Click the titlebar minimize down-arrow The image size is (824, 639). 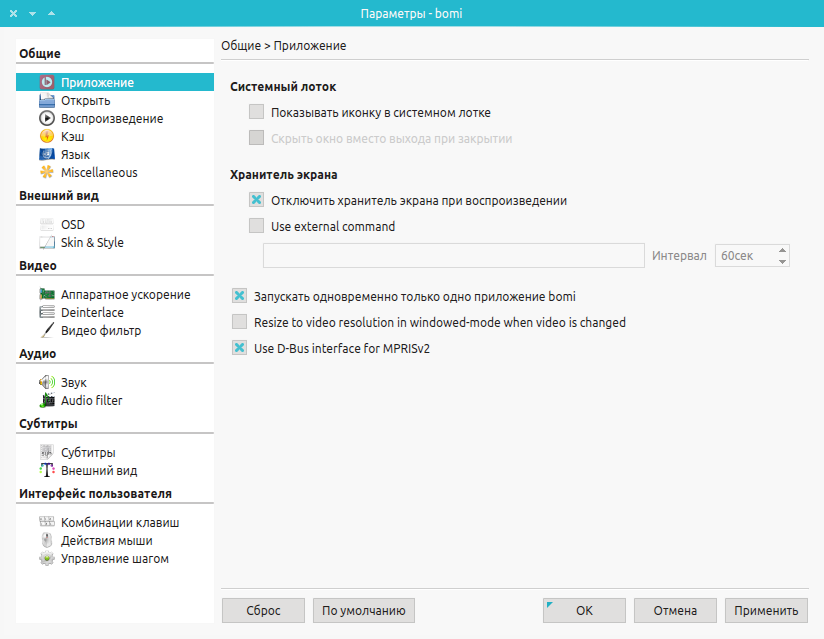(33, 13)
